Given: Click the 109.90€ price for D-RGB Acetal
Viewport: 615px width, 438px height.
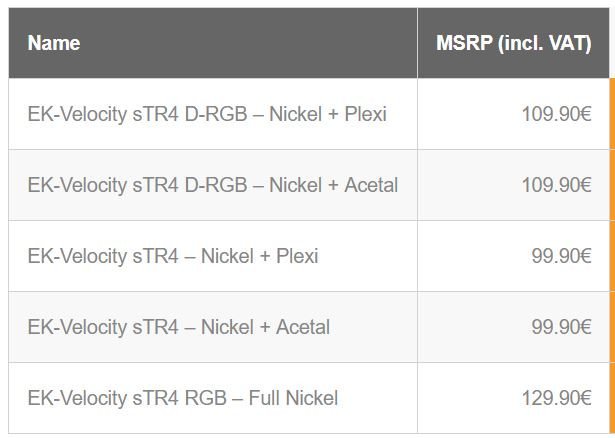Looking at the screenshot, I should click(x=556, y=185).
